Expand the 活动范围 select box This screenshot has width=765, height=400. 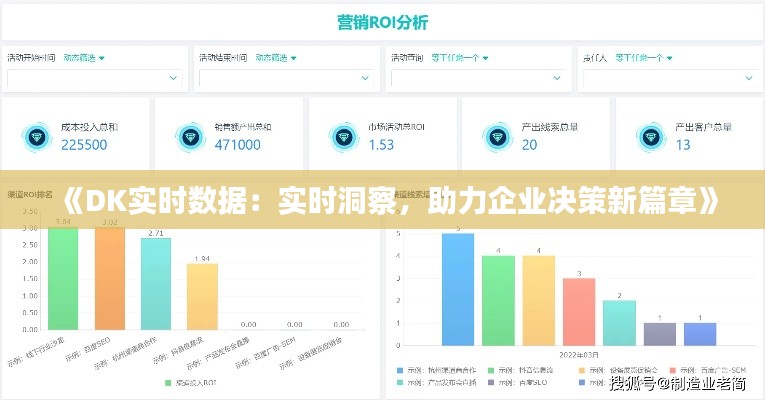coord(475,78)
